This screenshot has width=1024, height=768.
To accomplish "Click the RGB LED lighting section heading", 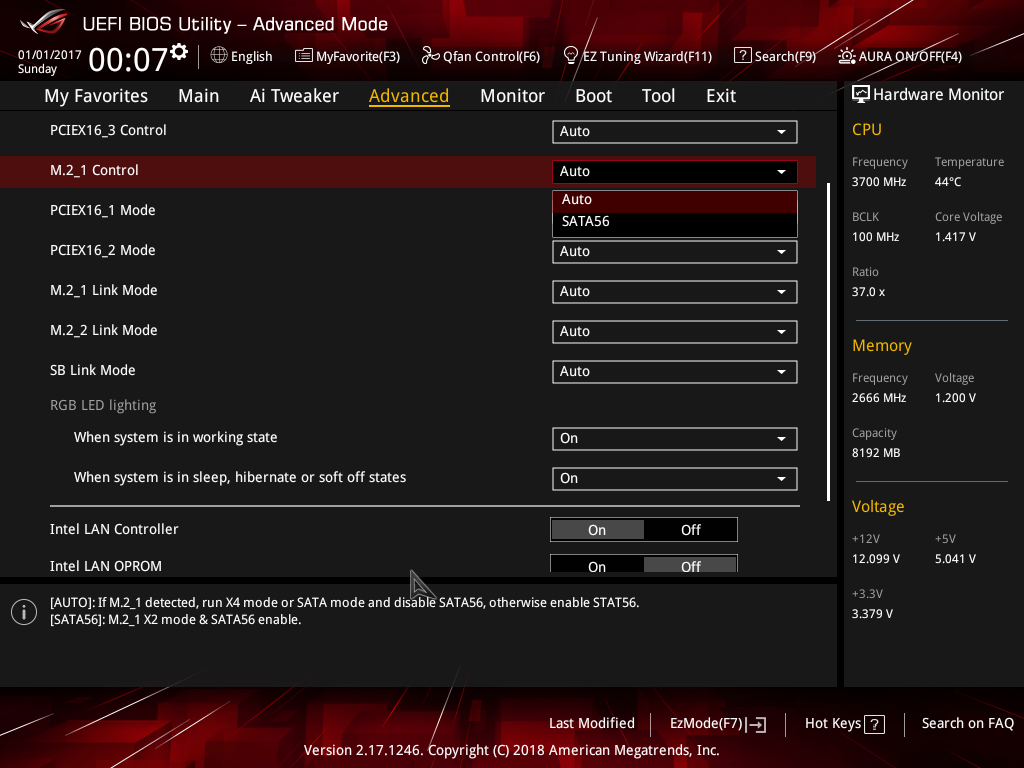I will pyautogui.click(x=103, y=406).
